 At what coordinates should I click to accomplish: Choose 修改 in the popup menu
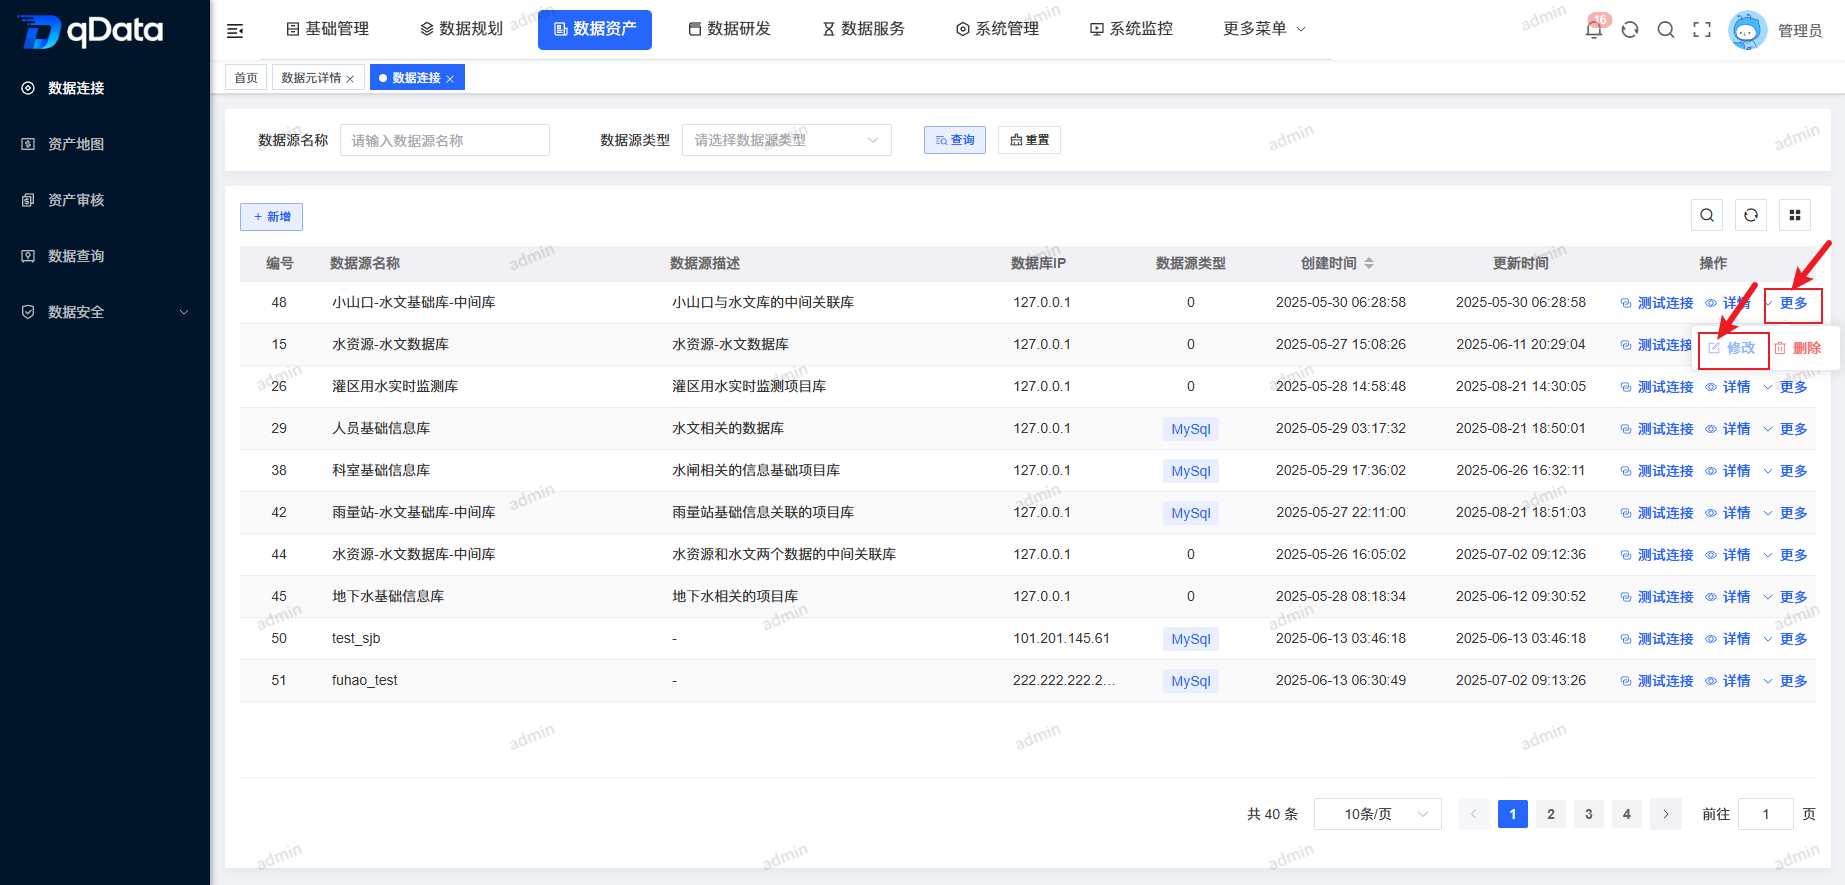(1733, 348)
